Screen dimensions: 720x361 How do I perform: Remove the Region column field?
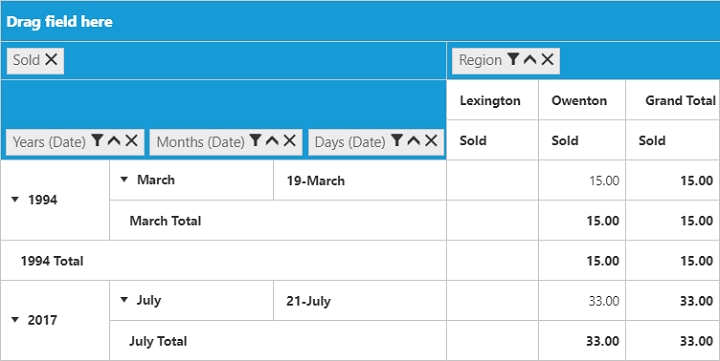pos(547,59)
